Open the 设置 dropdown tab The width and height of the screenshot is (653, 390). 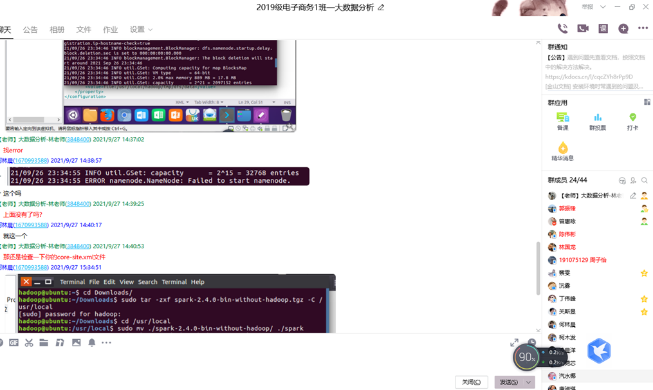tap(141, 30)
